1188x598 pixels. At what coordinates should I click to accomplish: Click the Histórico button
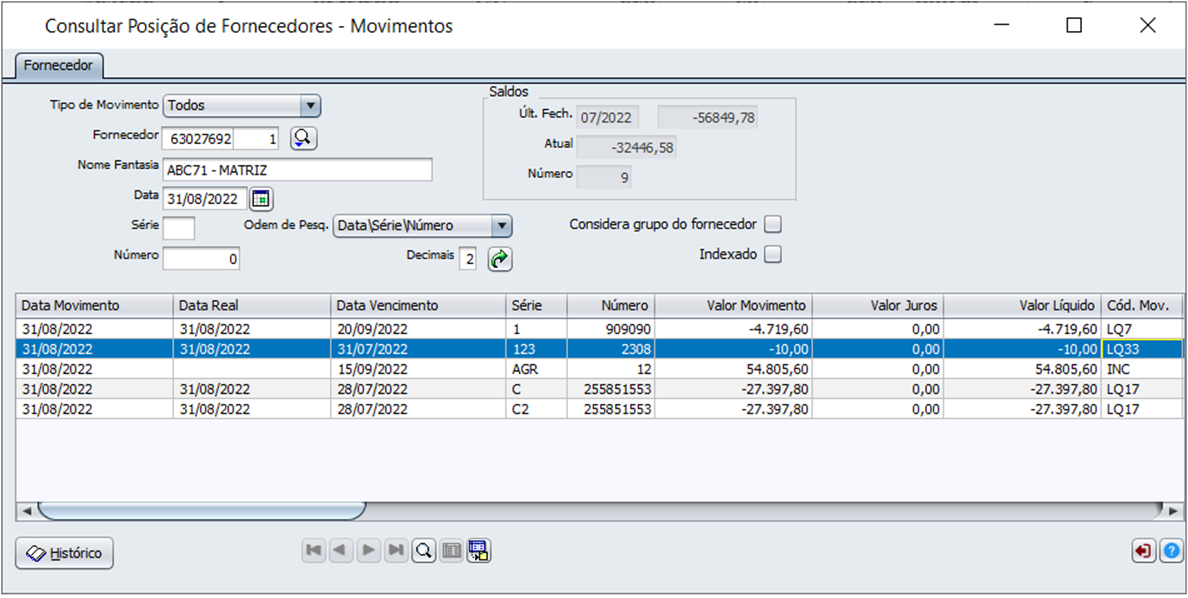[64, 553]
